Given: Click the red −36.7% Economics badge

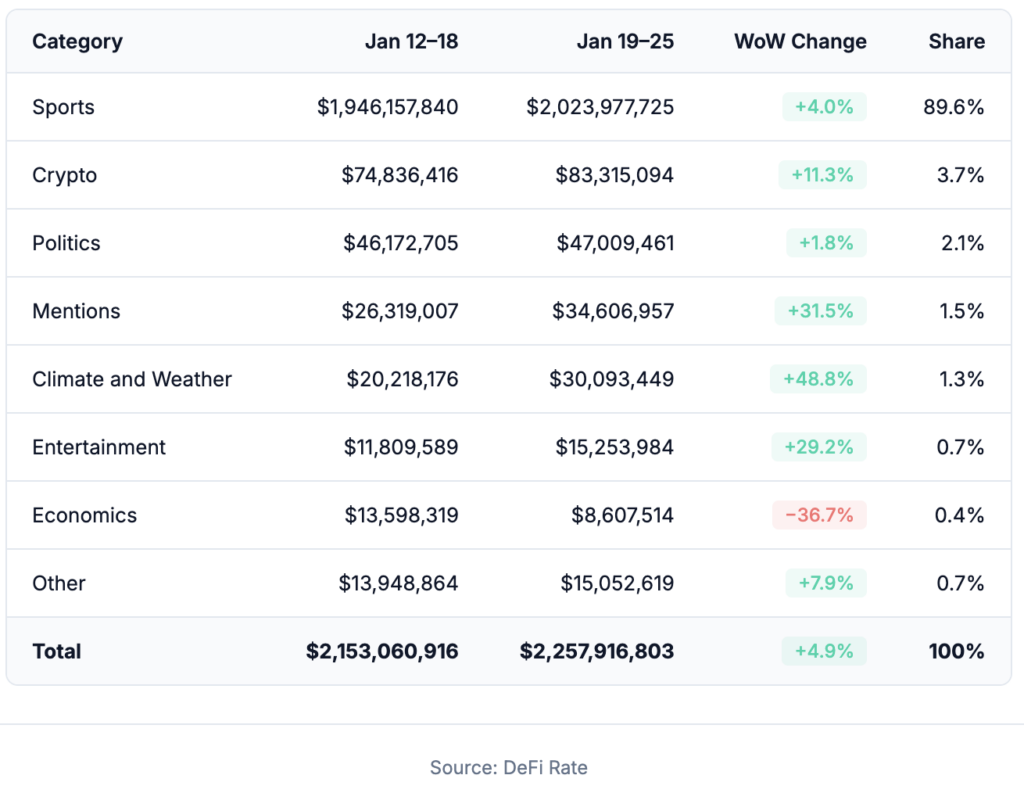Looking at the screenshot, I should pyautogui.click(x=819, y=515).
